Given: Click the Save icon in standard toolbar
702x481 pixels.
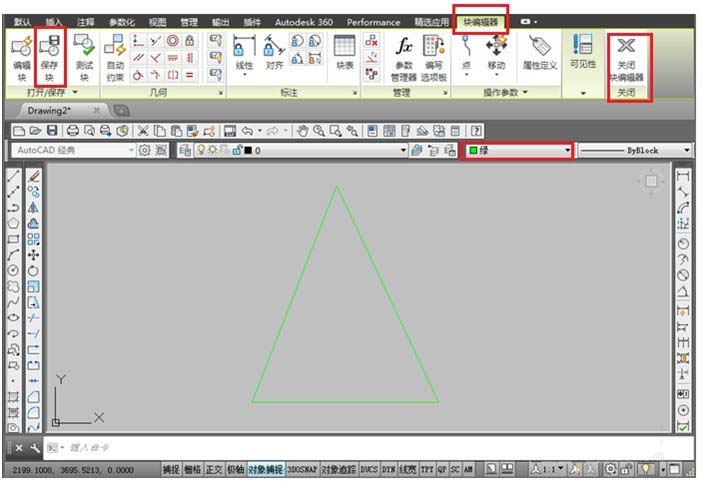Looking at the screenshot, I should coord(52,131).
